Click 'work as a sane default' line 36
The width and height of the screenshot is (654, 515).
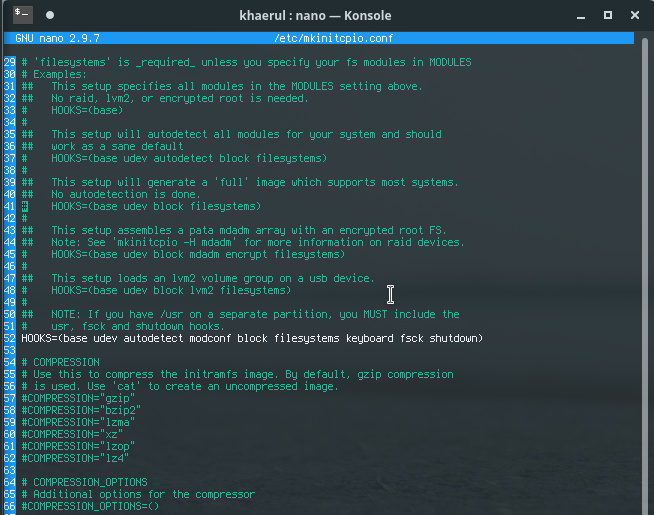pyautogui.click(x=117, y=146)
